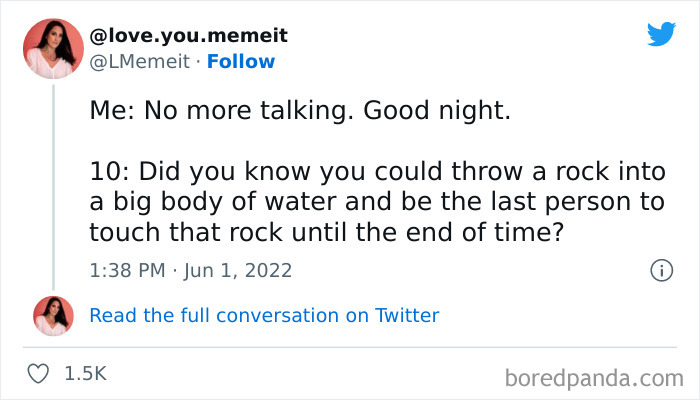The image size is (700, 400).
Task: Click the dot separator before Follow
Action: pyautogui.click(x=197, y=61)
